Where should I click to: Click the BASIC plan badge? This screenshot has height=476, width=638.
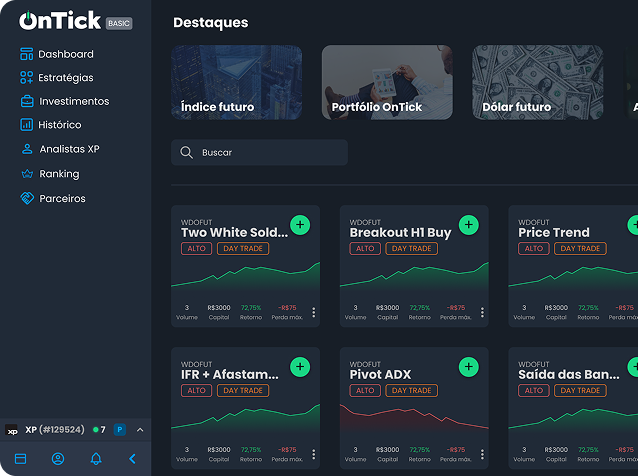pyautogui.click(x=119, y=23)
